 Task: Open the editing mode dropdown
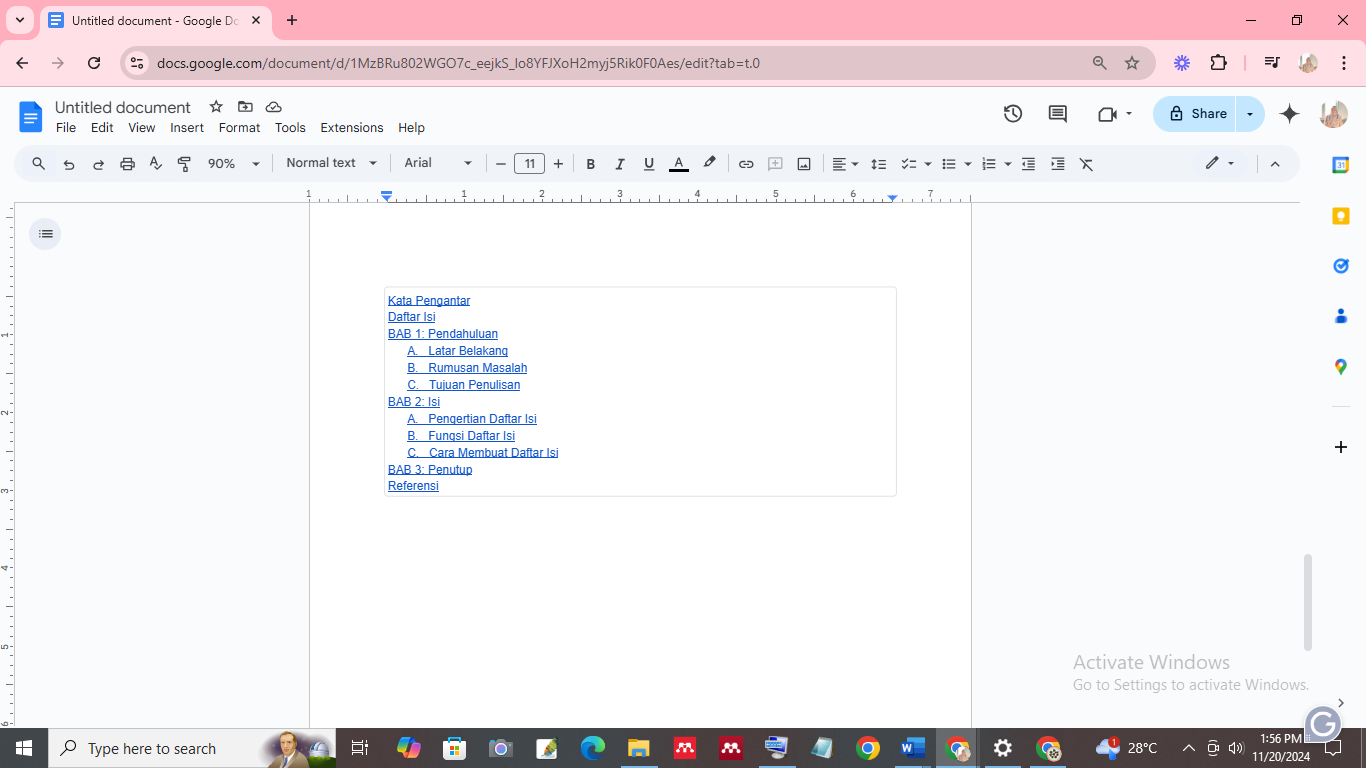(1220, 164)
